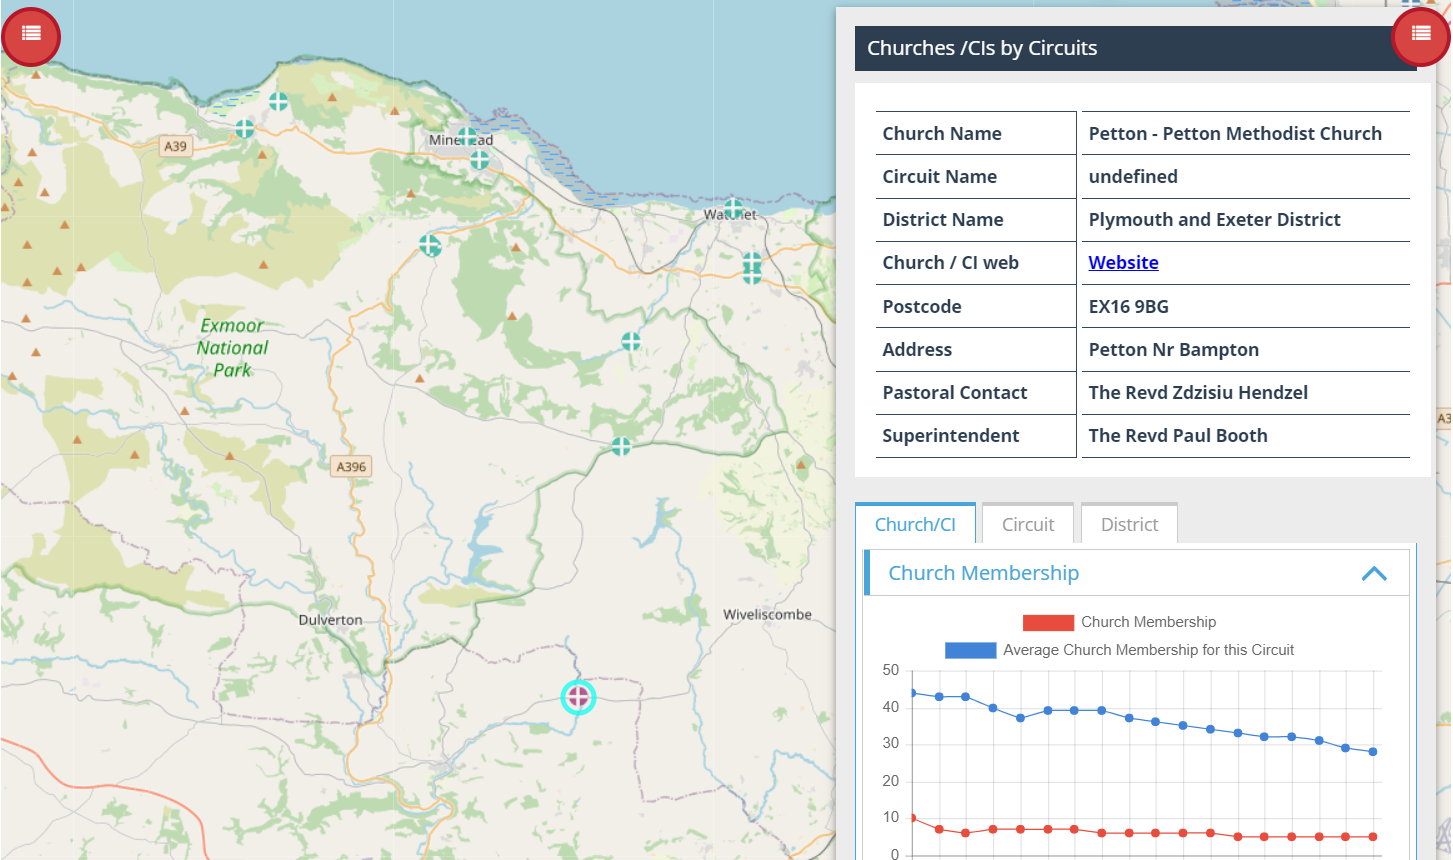Screen dimensions: 1453x860
Task: Click the northernmost church marker on the coast
Action: (278, 101)
